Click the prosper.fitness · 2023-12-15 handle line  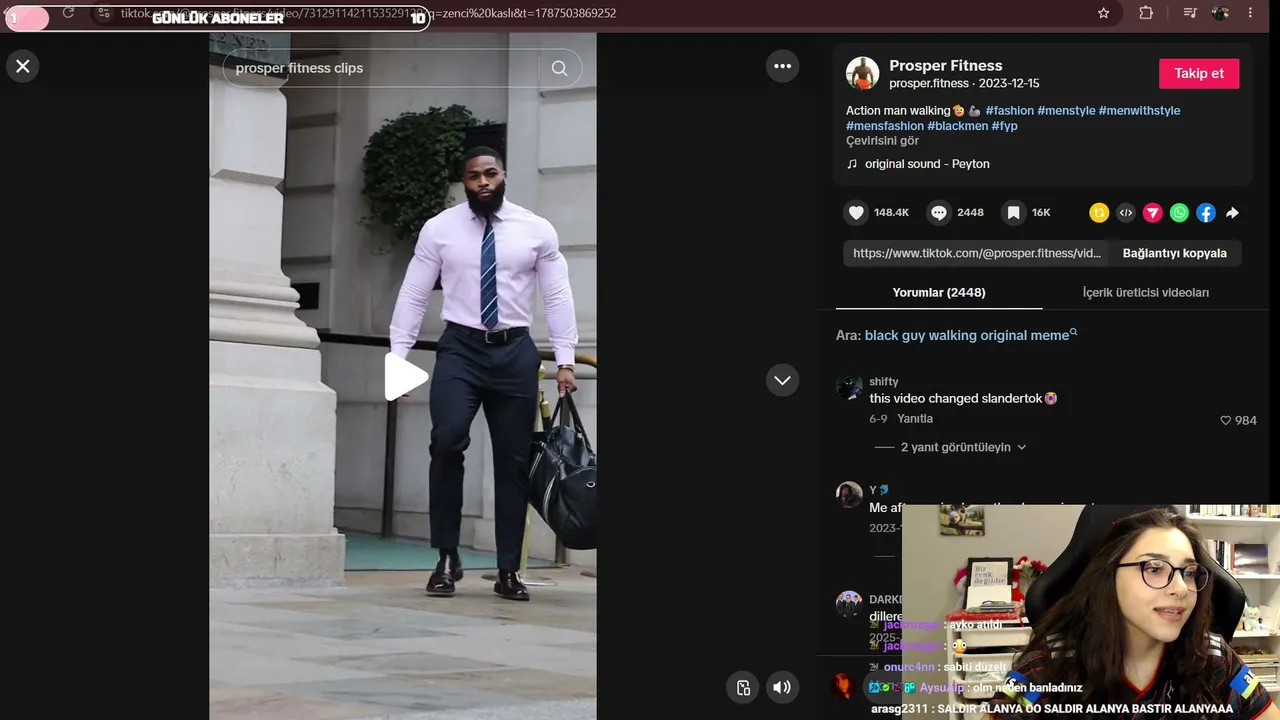pos(964,84)
